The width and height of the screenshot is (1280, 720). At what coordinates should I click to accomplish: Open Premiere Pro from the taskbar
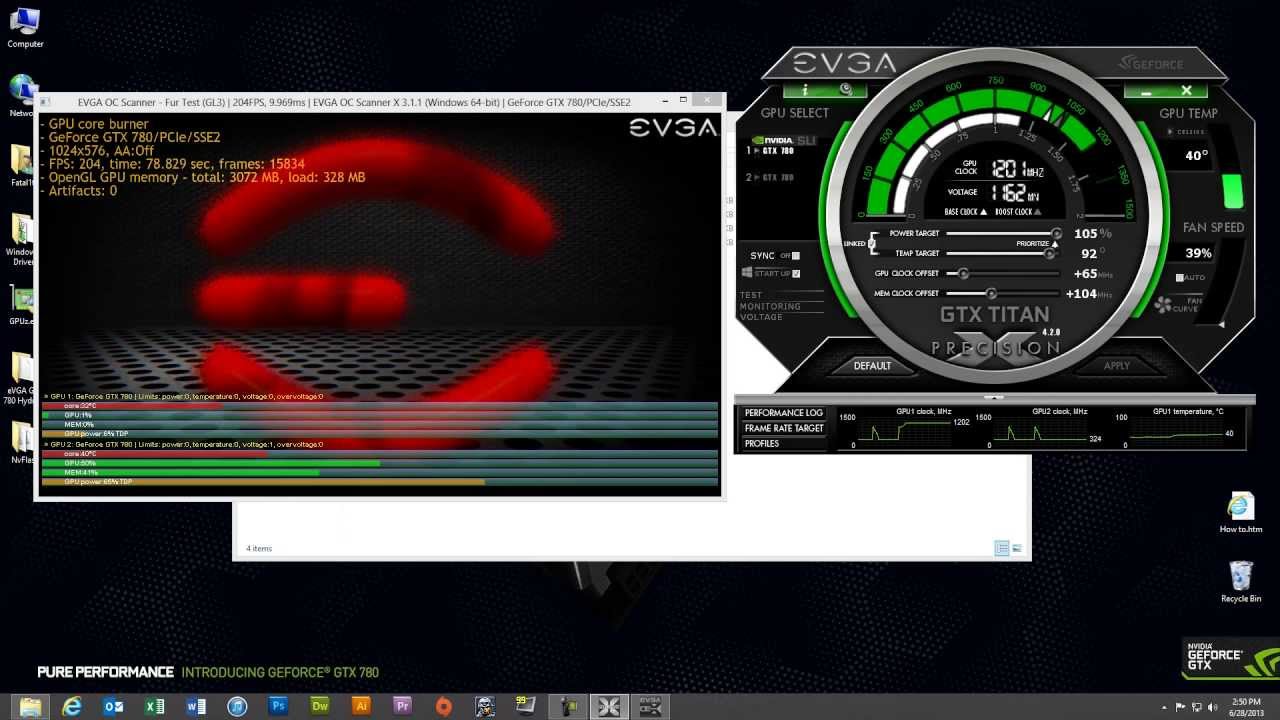tap(403, 706)
